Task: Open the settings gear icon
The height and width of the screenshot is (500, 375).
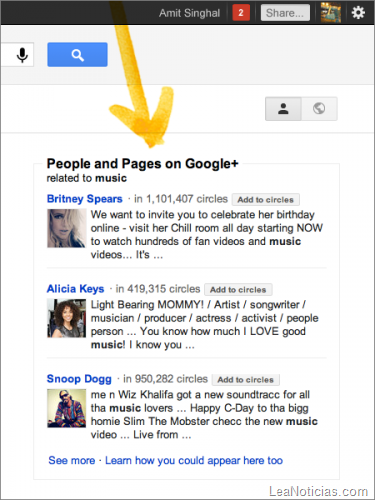Action: 358,13
